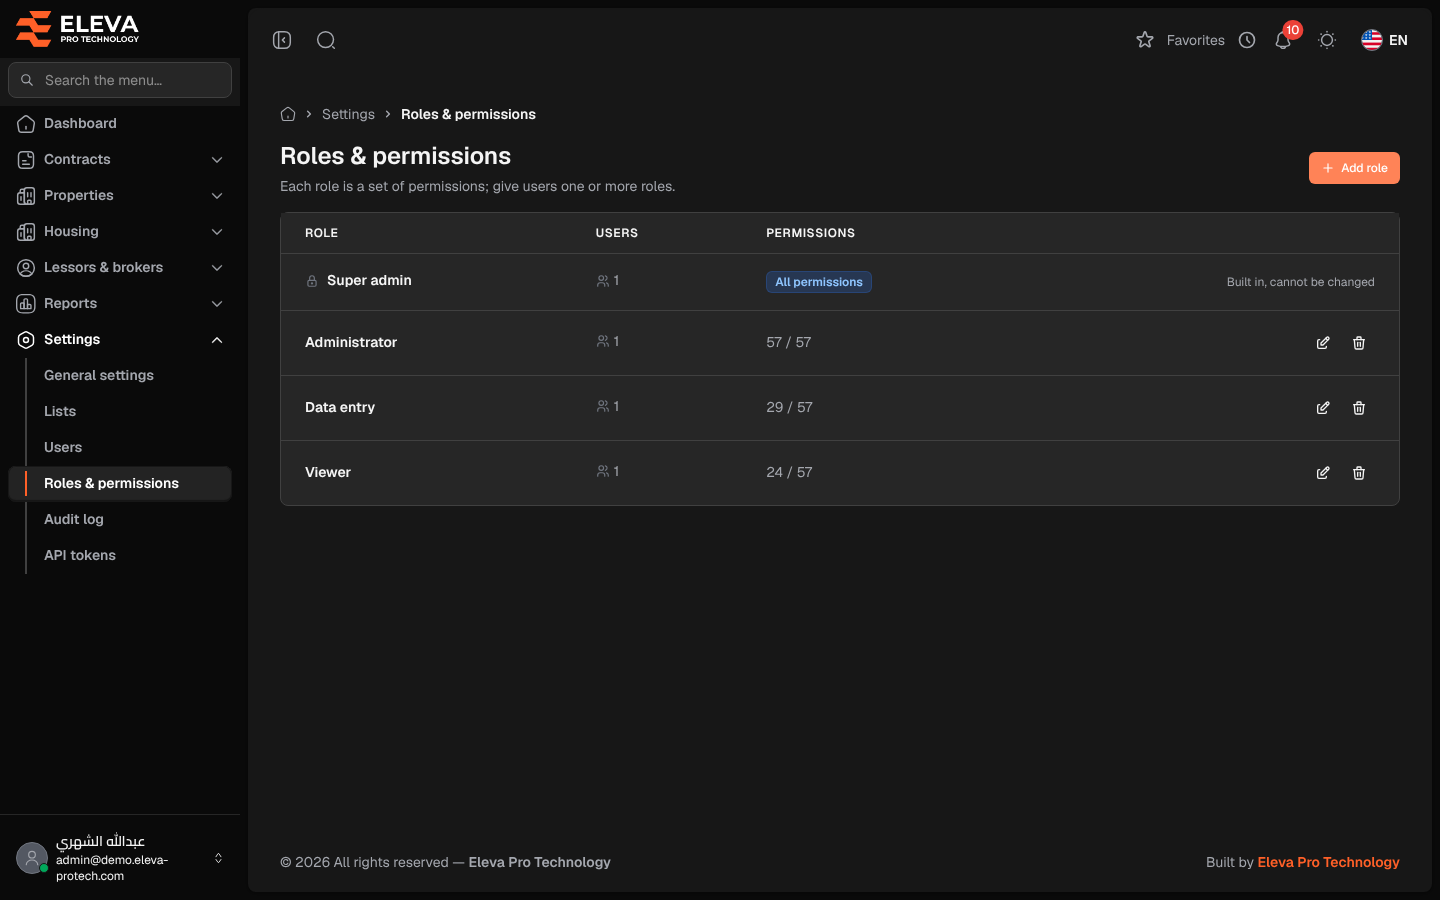This screenshot has width=1440, height=900.
Task: Click the Contracts sidebar icon
Action: (x=26, y=160)
